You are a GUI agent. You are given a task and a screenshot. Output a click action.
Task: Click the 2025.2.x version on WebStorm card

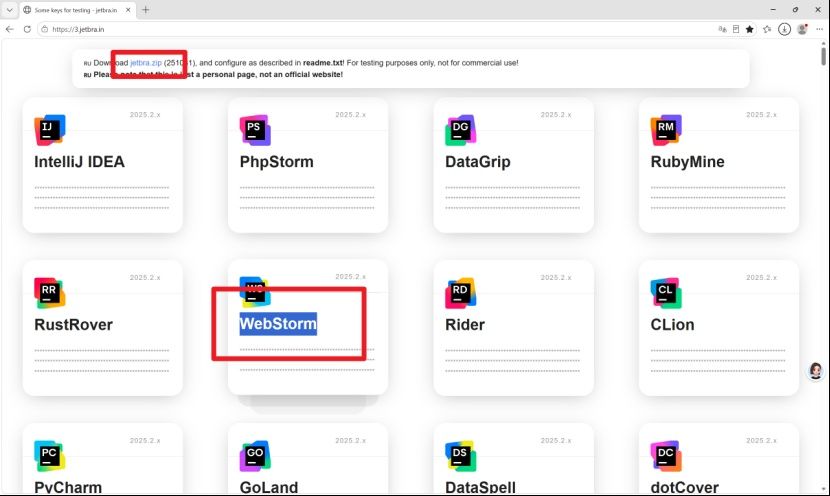[x=350, y=276]
